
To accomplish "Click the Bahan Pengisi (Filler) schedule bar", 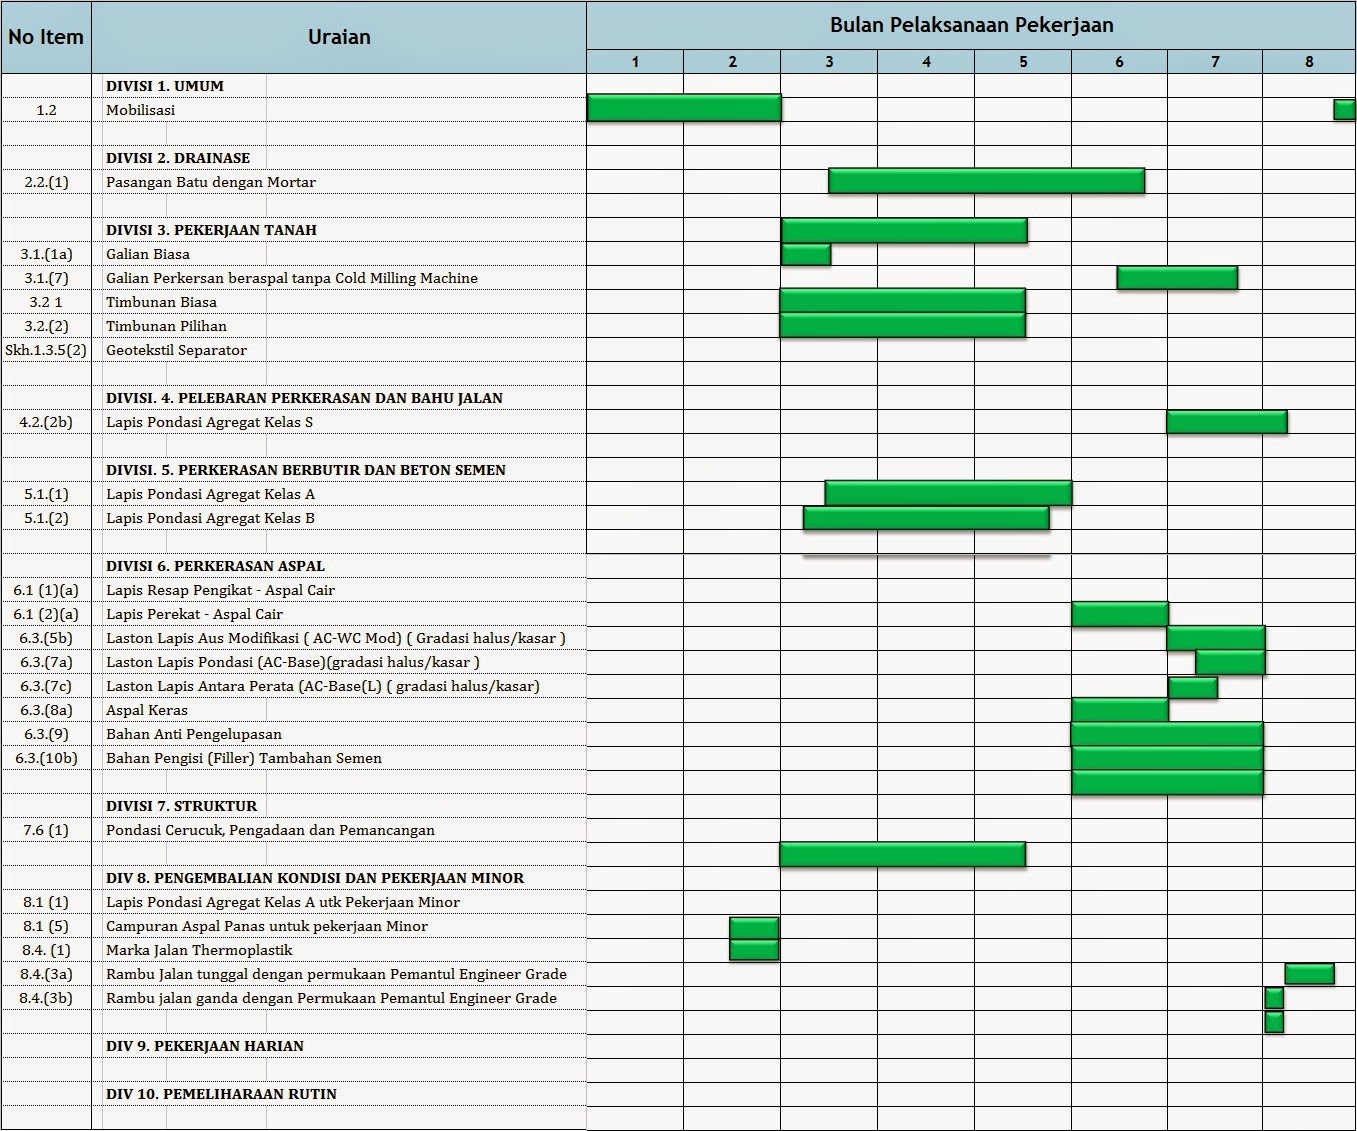I will click(x=1167, y=758).
